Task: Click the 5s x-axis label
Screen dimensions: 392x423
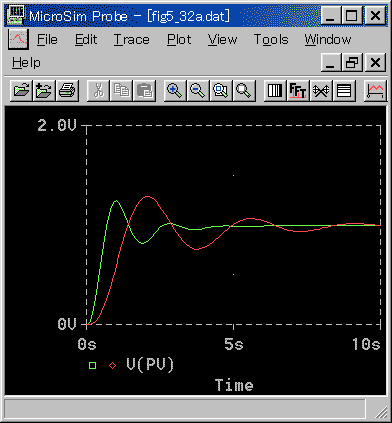Action: (x=234, y=344)
